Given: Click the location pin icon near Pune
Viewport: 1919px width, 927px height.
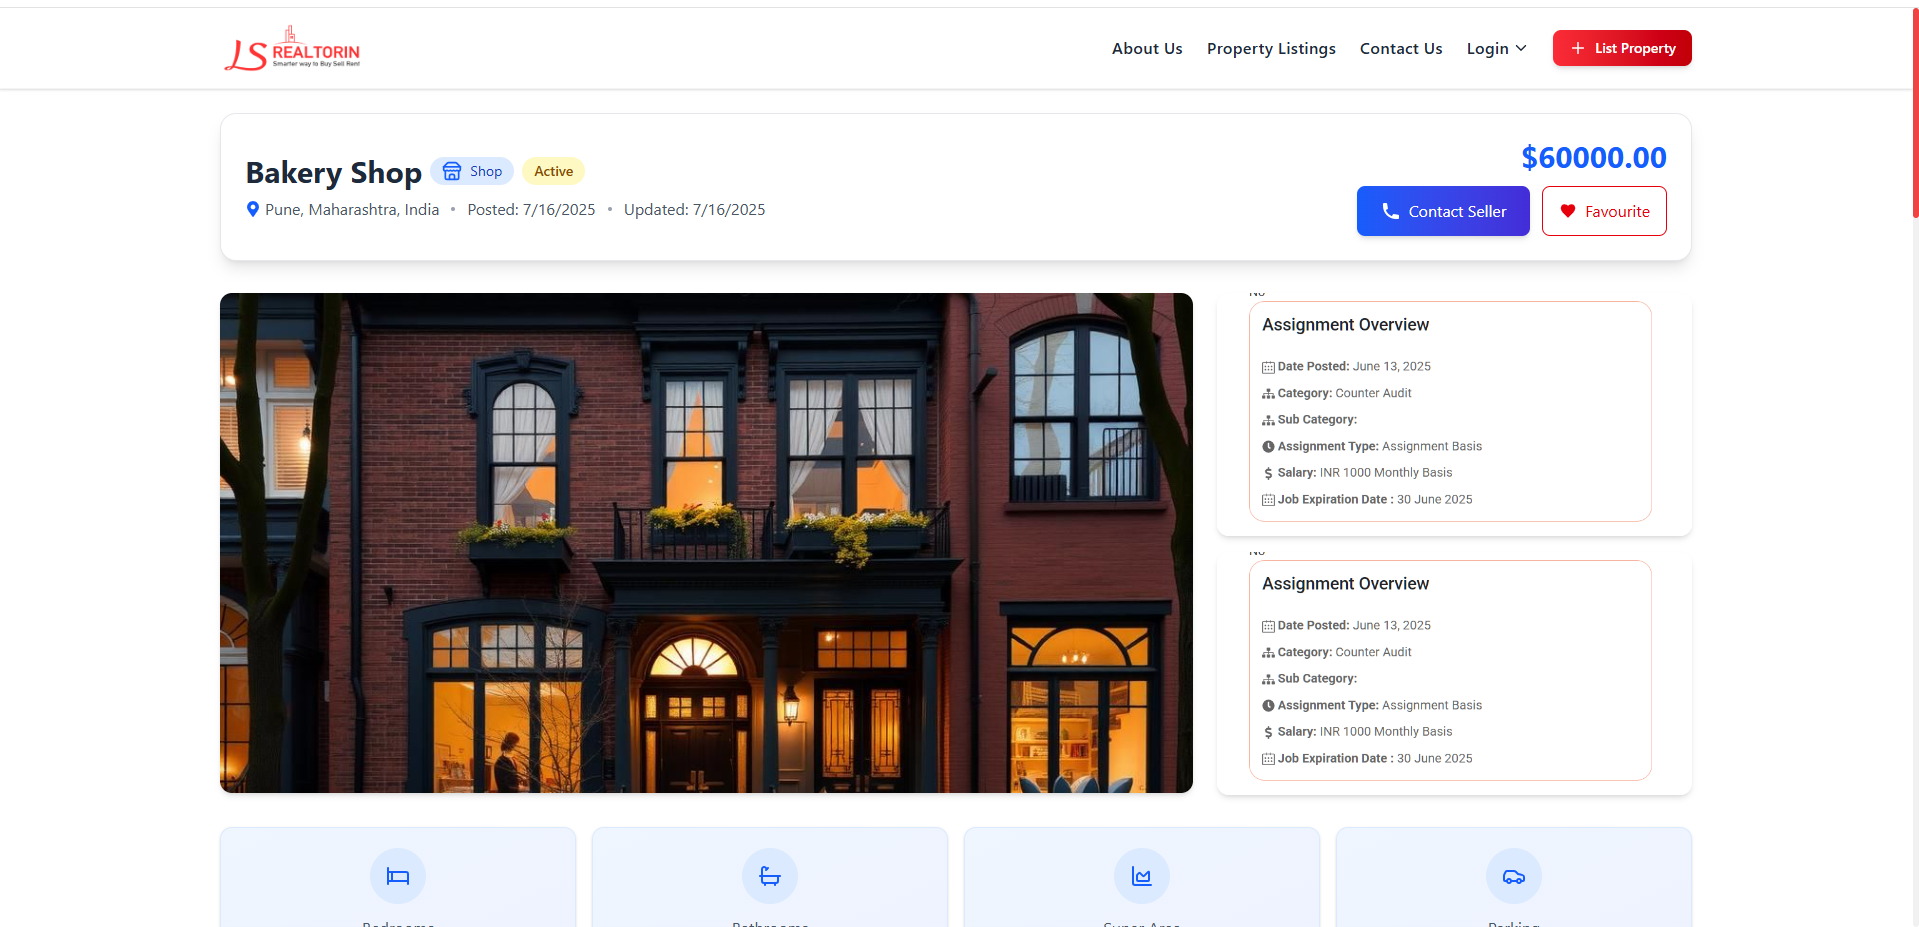Looking at the screenshot, I should pyautogui.click(x=253, y=209).
